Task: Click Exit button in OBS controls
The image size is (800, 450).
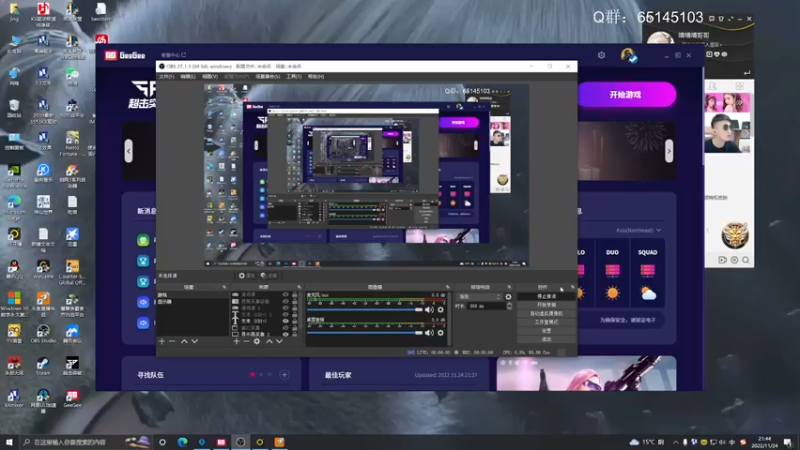Action: [546, 339]
